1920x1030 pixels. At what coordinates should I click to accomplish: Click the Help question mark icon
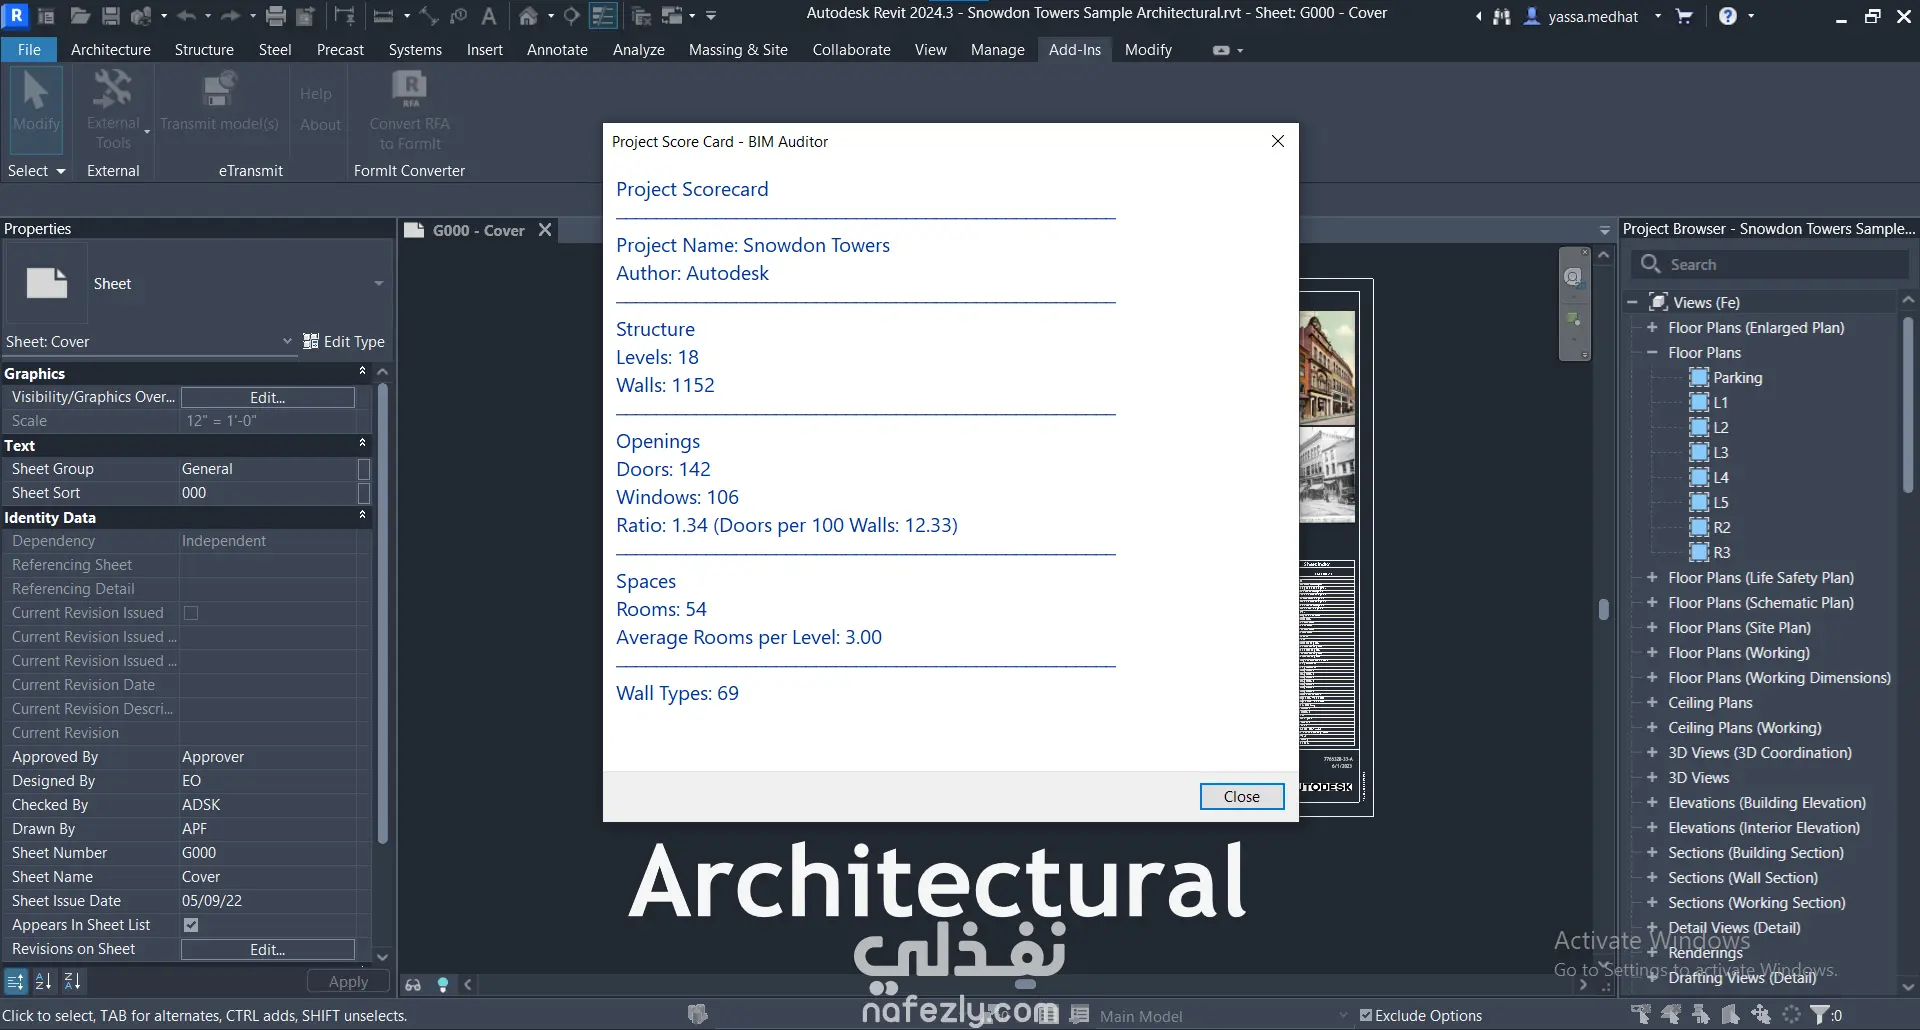click(1728, 16)
